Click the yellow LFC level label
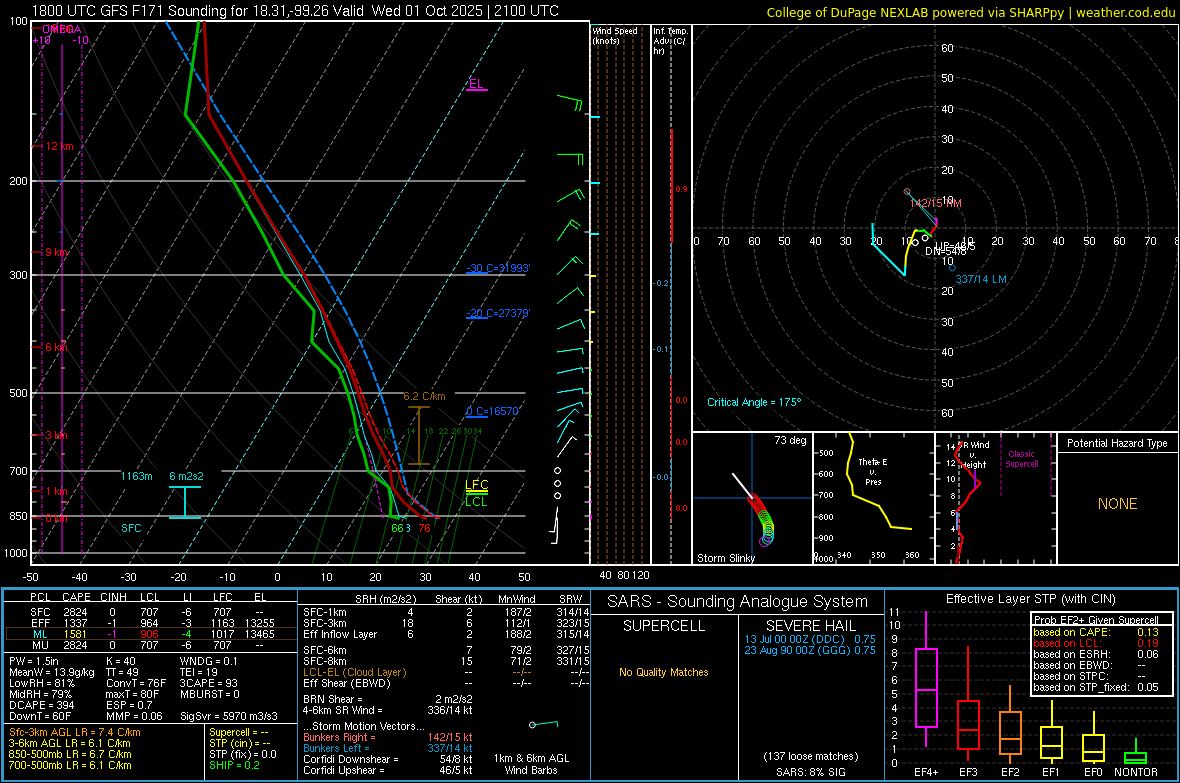The width and height of the screenshot is (1180, 783). click(476, 485)
